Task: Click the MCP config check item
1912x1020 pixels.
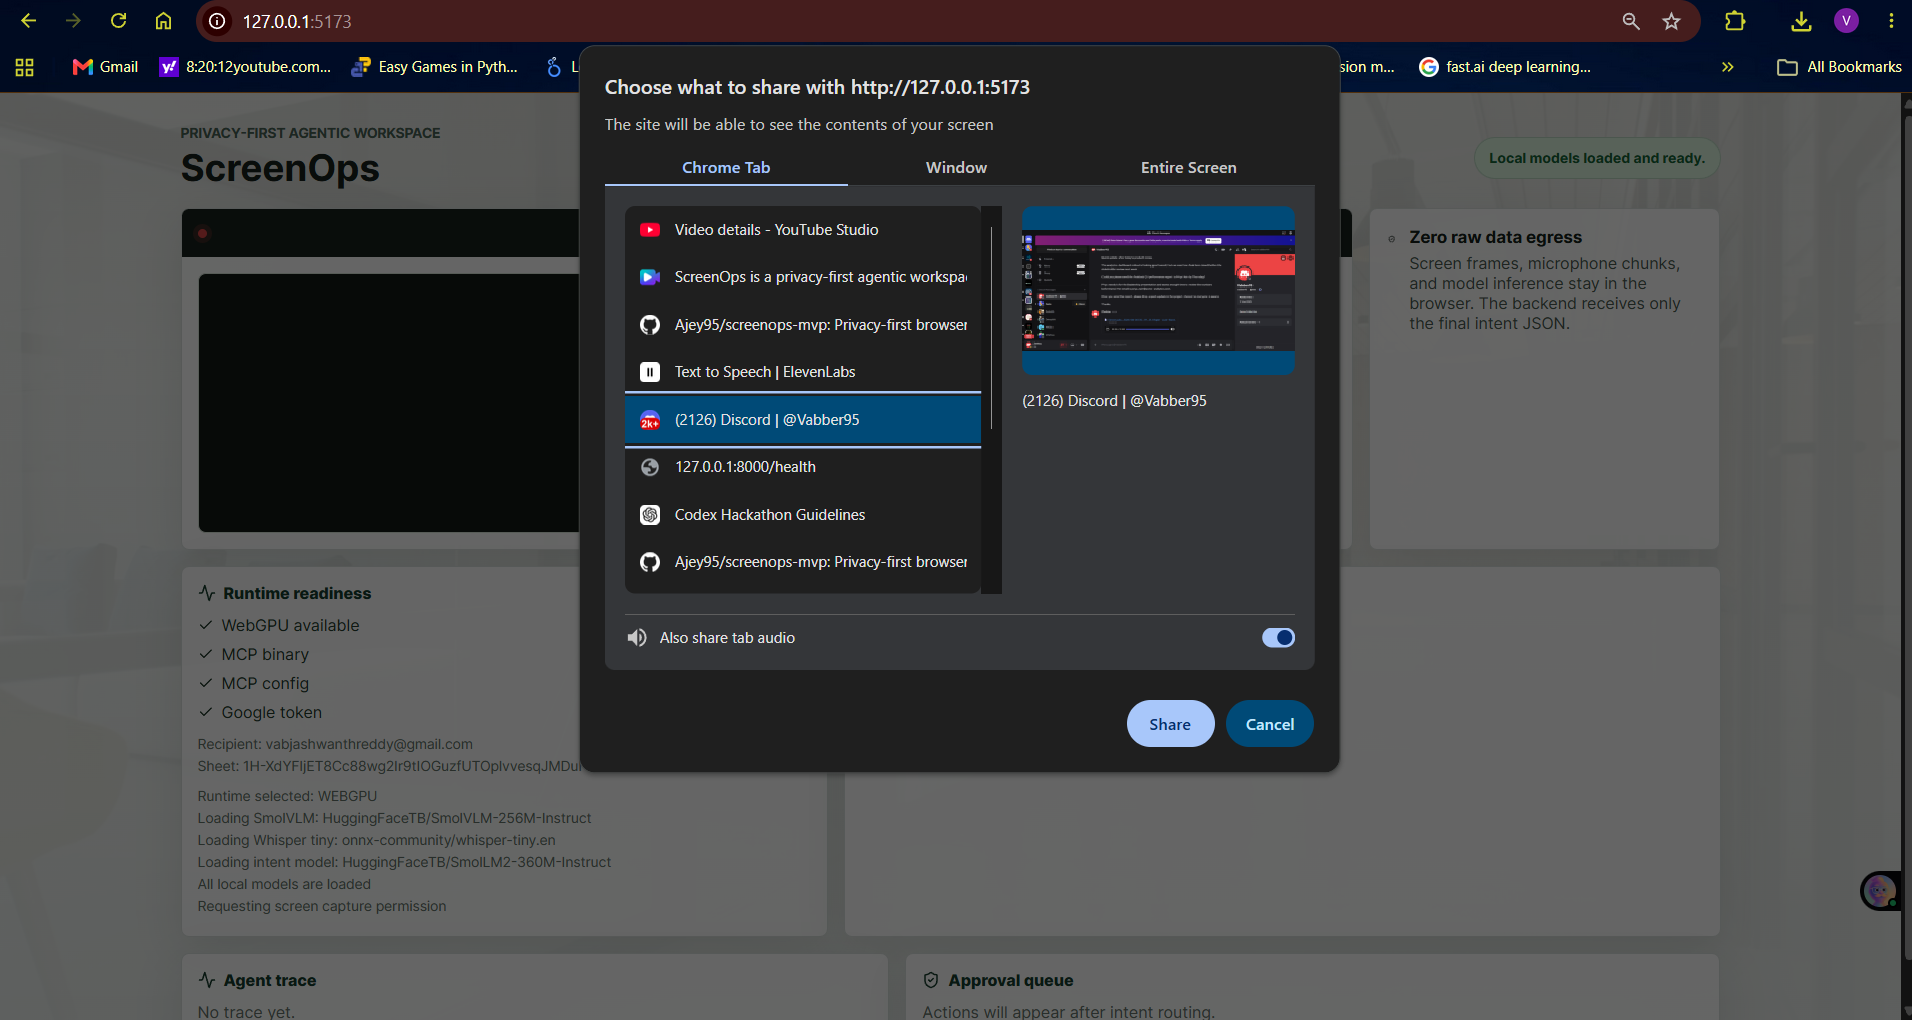Action: pyautogui.click(x=254, y=683)
